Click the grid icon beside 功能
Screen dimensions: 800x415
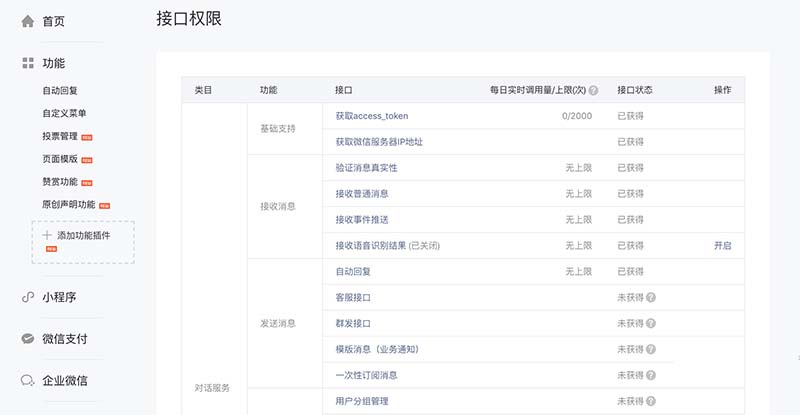click(28, 63)
